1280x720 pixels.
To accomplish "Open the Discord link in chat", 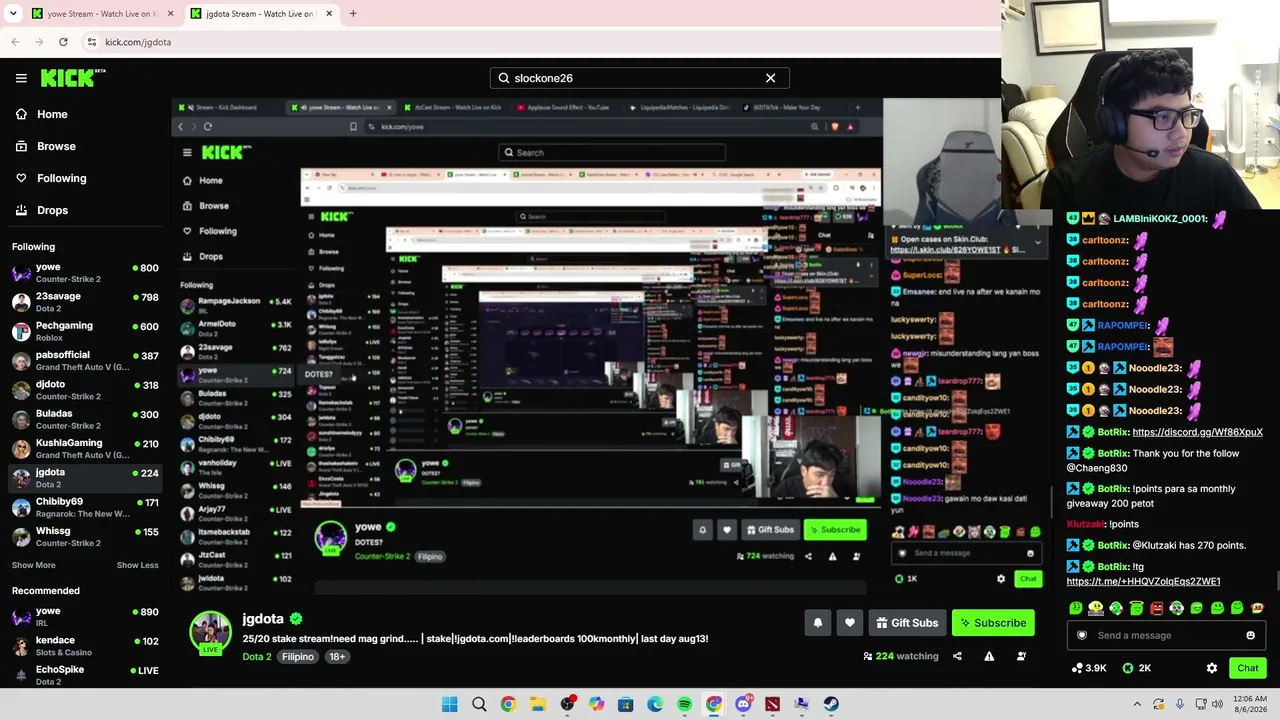I will tap(1197, 432).
